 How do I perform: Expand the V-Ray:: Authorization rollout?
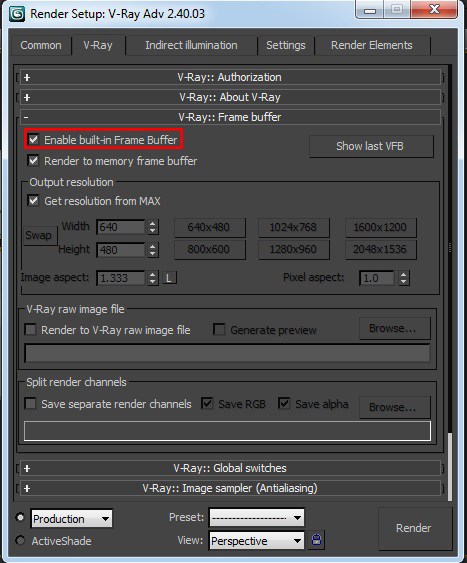point(230,77)
